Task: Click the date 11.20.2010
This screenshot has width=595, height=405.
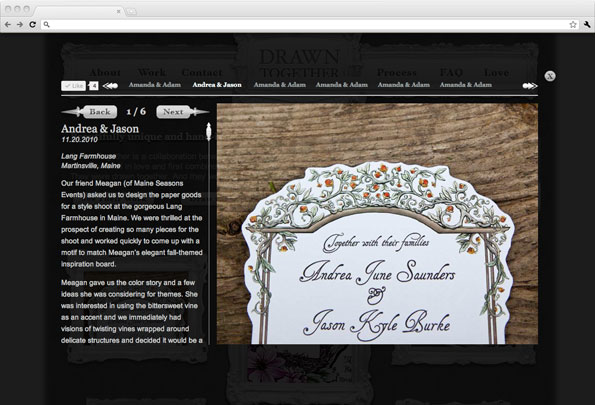Action: pos(79,140)
